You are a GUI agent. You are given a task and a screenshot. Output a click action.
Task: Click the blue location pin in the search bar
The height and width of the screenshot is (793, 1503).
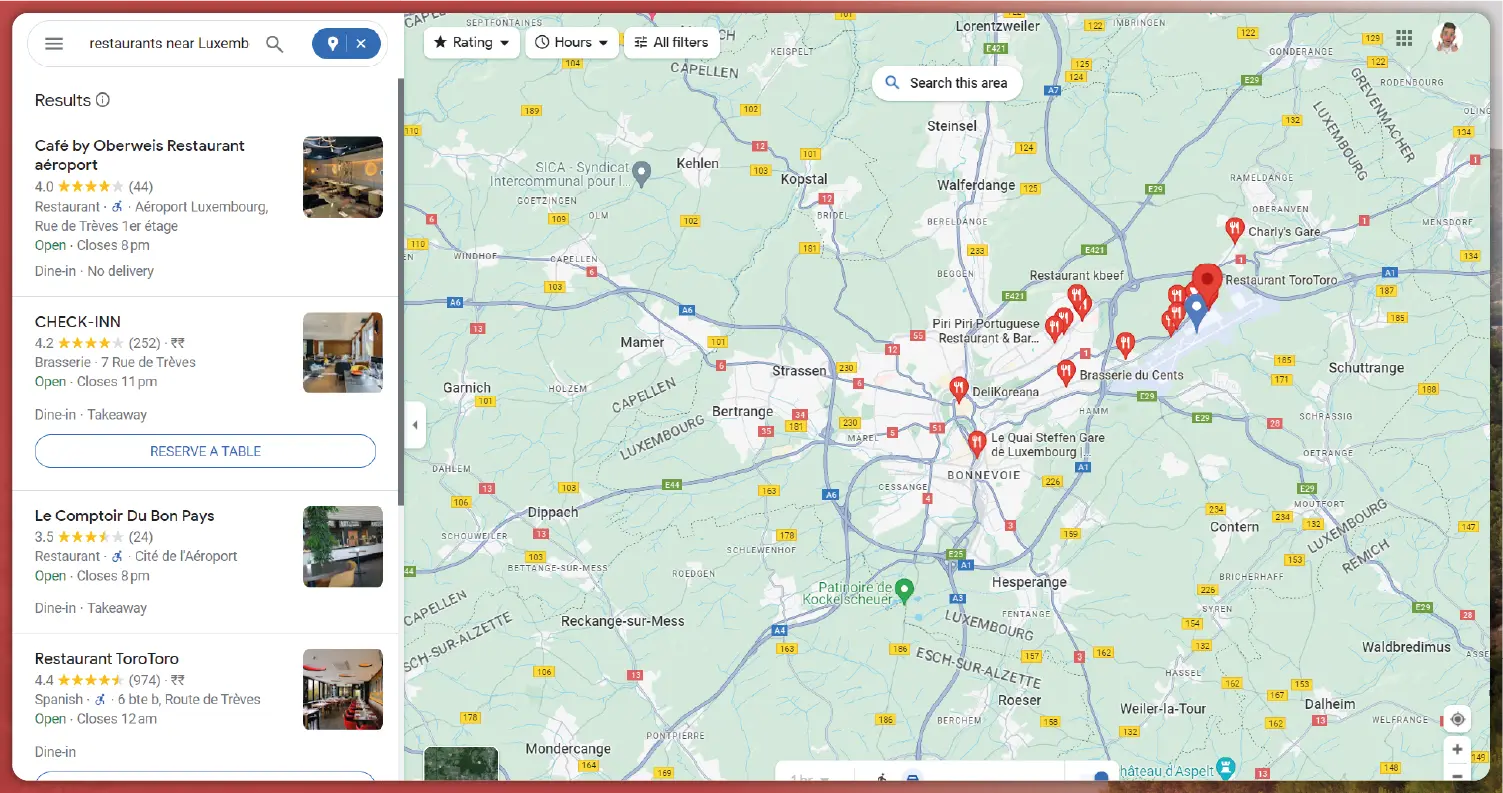[332, 44]
